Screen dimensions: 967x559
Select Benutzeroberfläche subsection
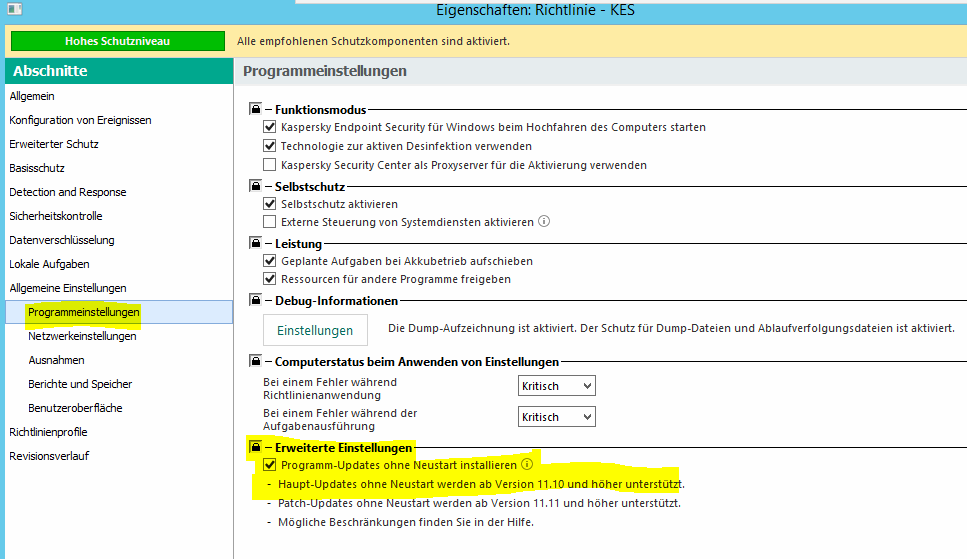tap(75, 408)
